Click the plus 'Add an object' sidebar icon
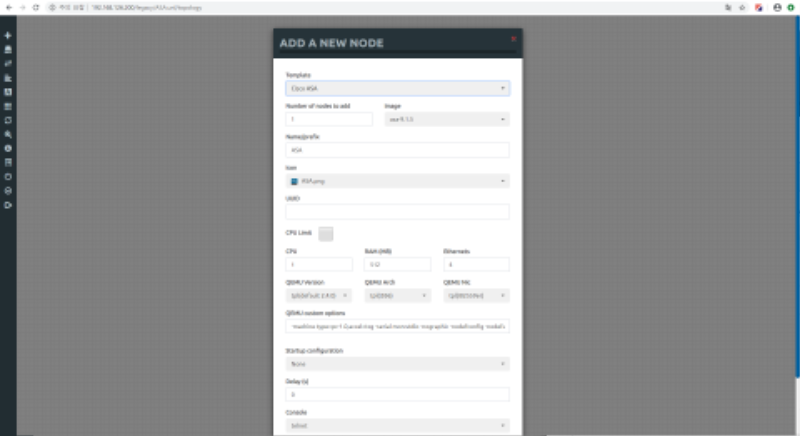 coord(8,35)
